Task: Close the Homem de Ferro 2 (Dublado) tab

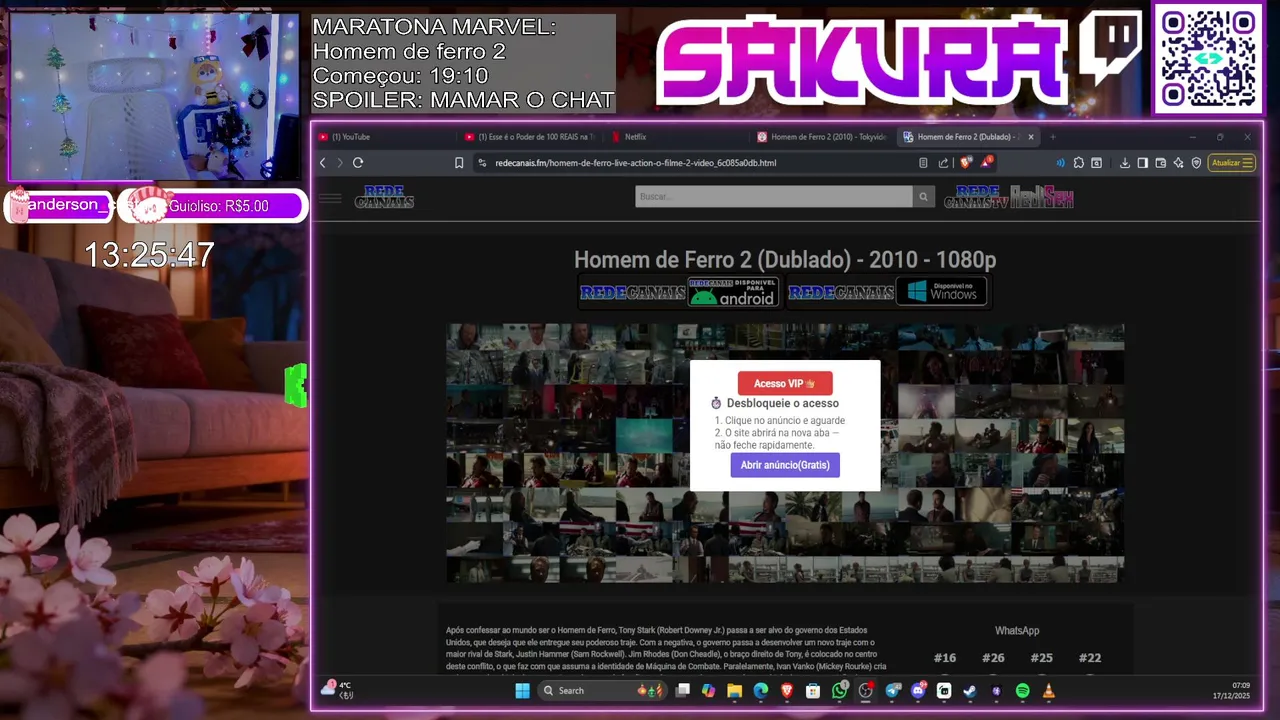Action: point(1031,137)
